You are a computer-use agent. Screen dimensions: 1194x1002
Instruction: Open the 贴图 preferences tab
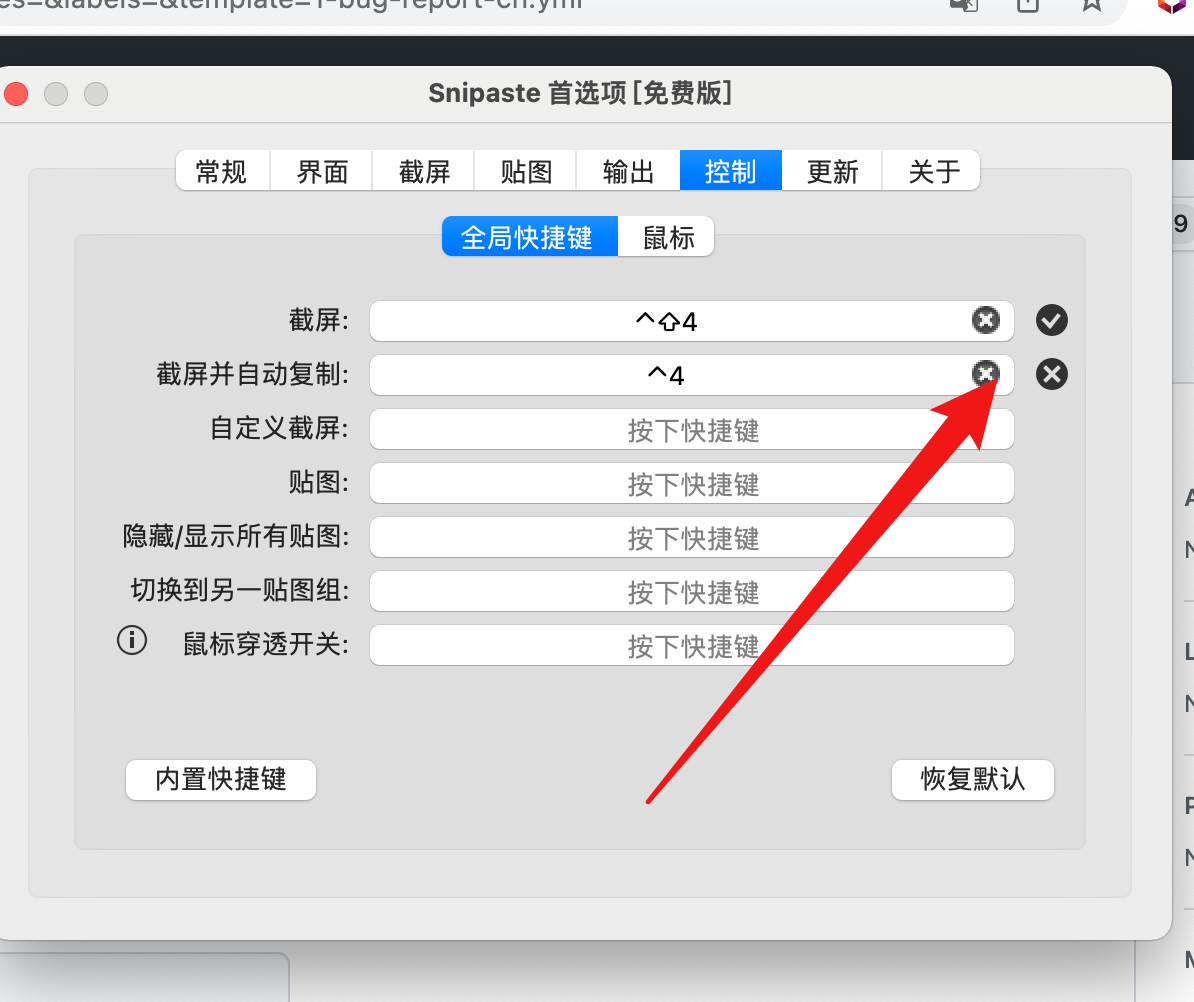525,171
